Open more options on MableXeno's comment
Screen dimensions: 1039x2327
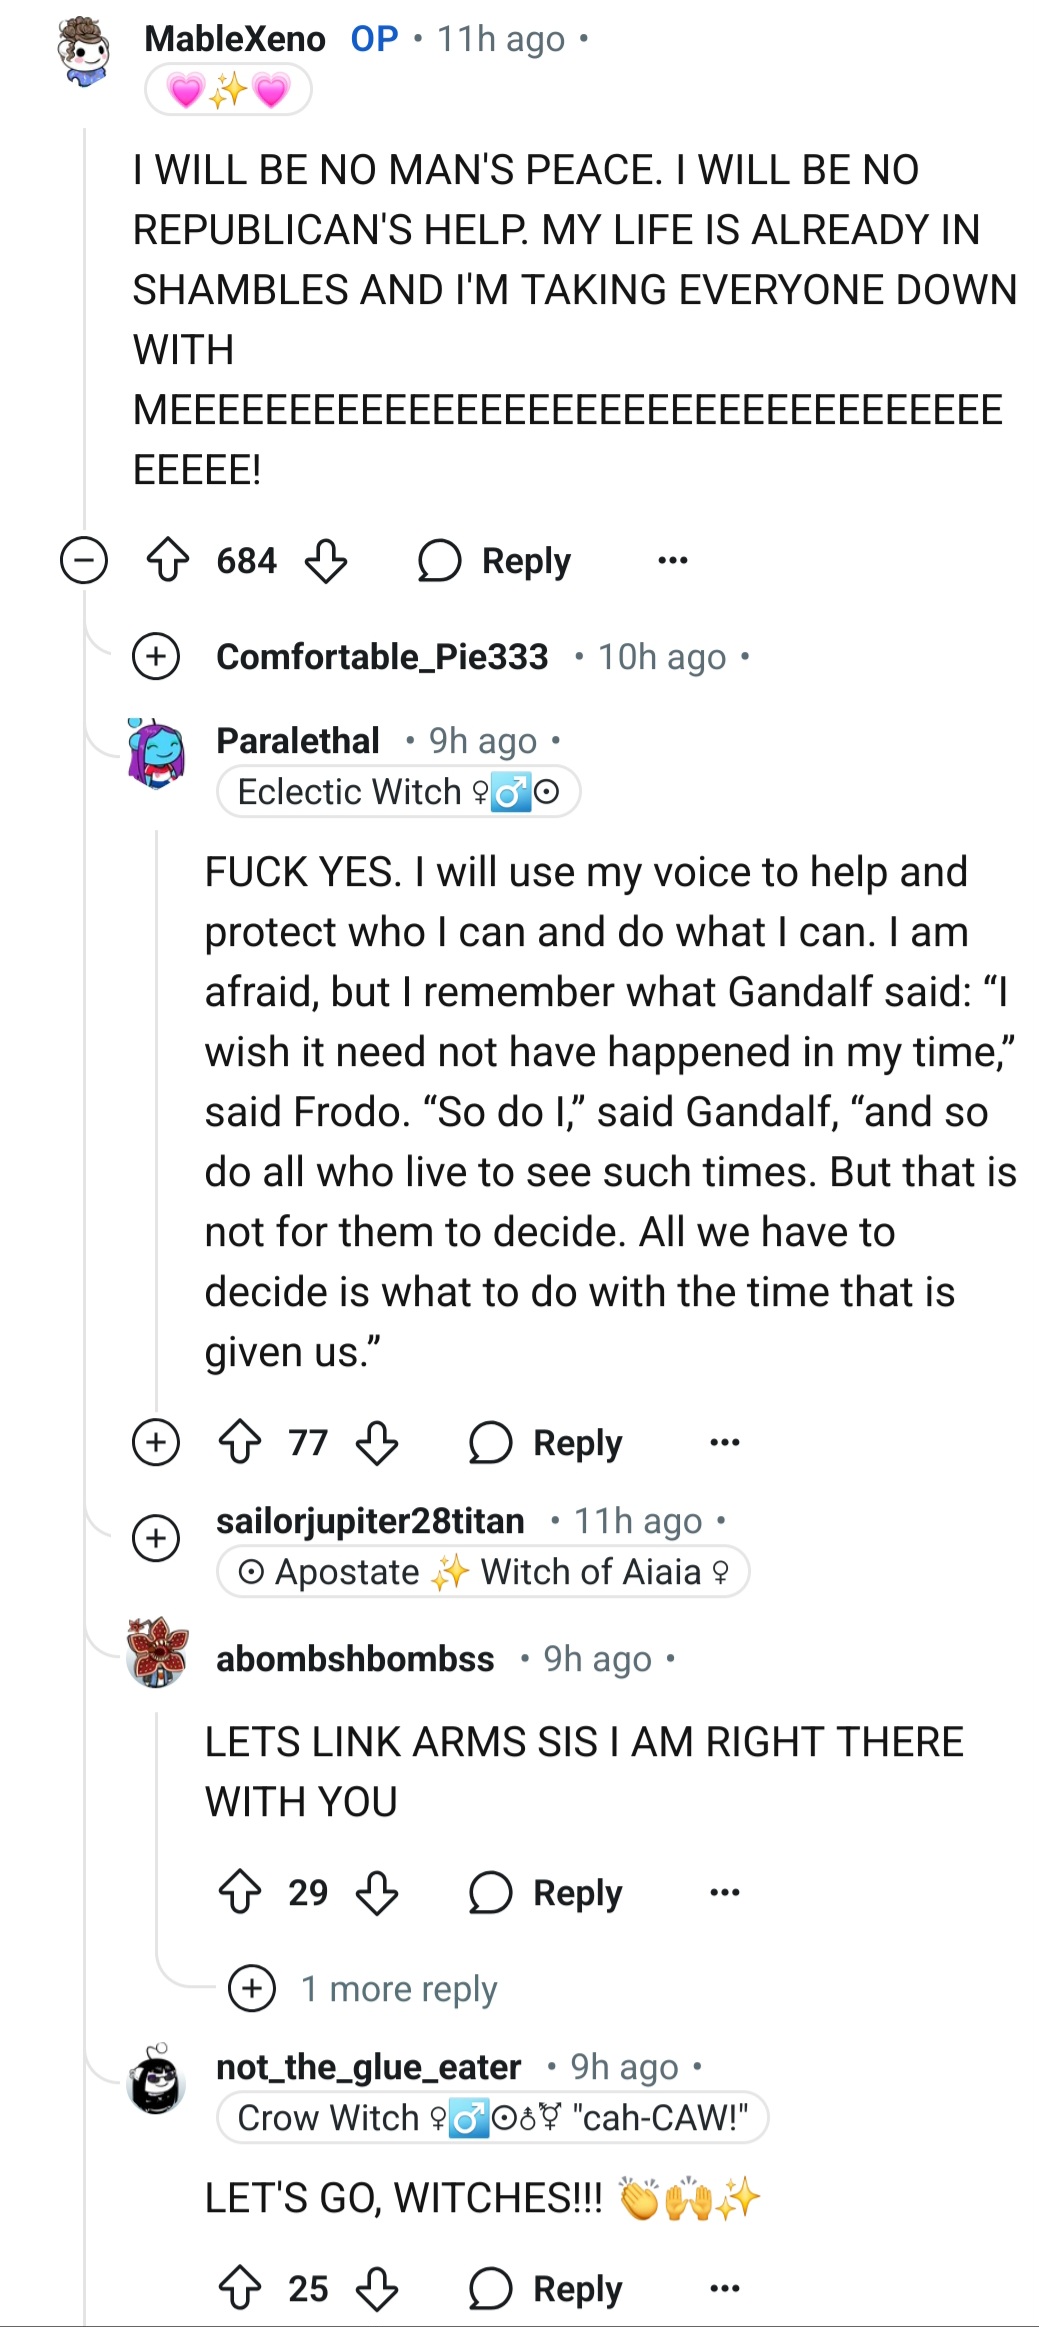(673, 560)
